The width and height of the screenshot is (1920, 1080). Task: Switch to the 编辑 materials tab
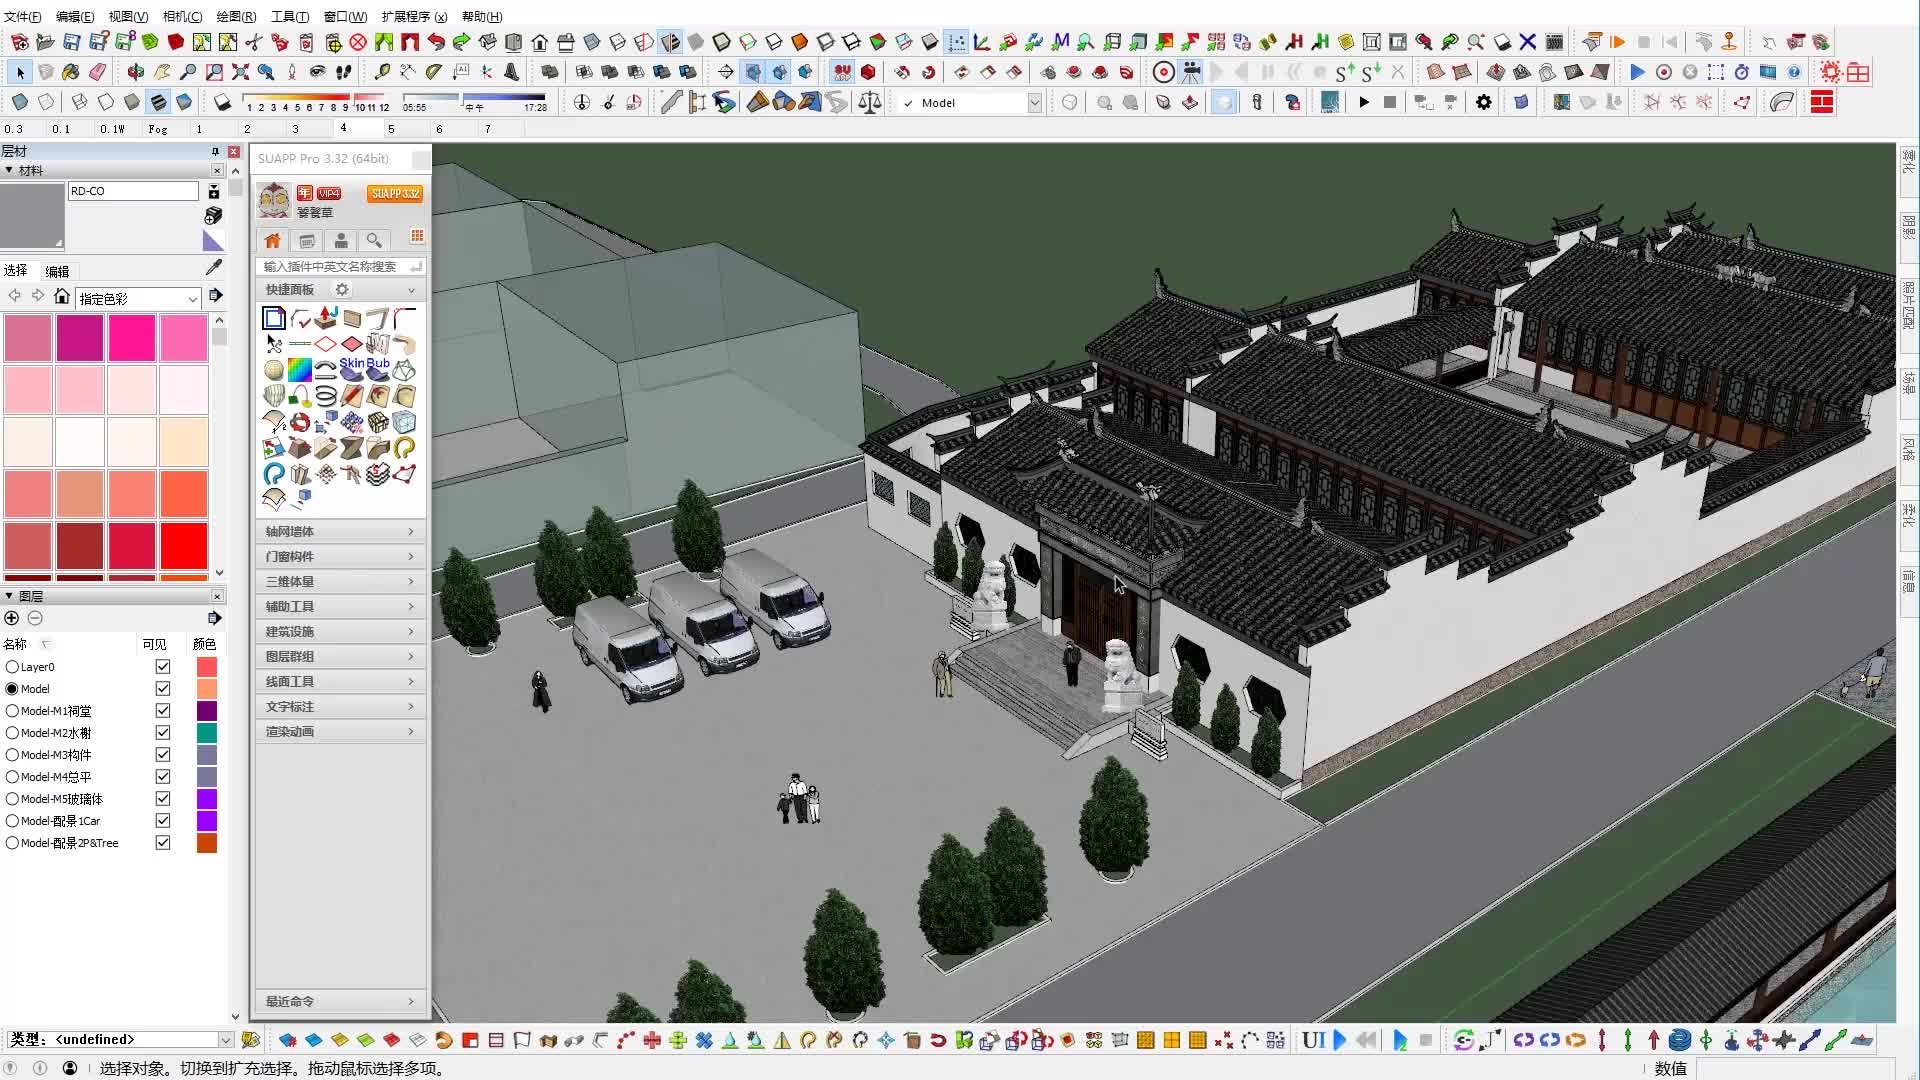coord(57,271)
